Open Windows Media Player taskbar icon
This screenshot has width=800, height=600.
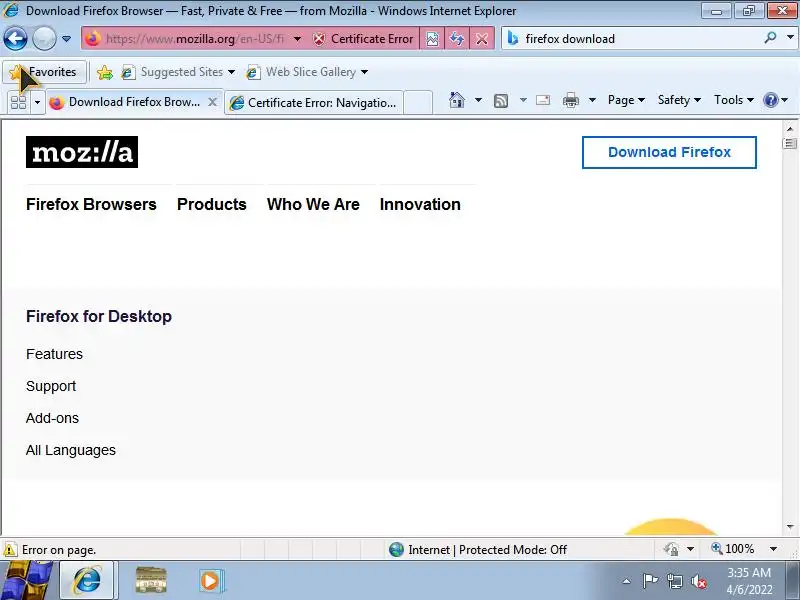pyautogui.click(x=210, y=581)
